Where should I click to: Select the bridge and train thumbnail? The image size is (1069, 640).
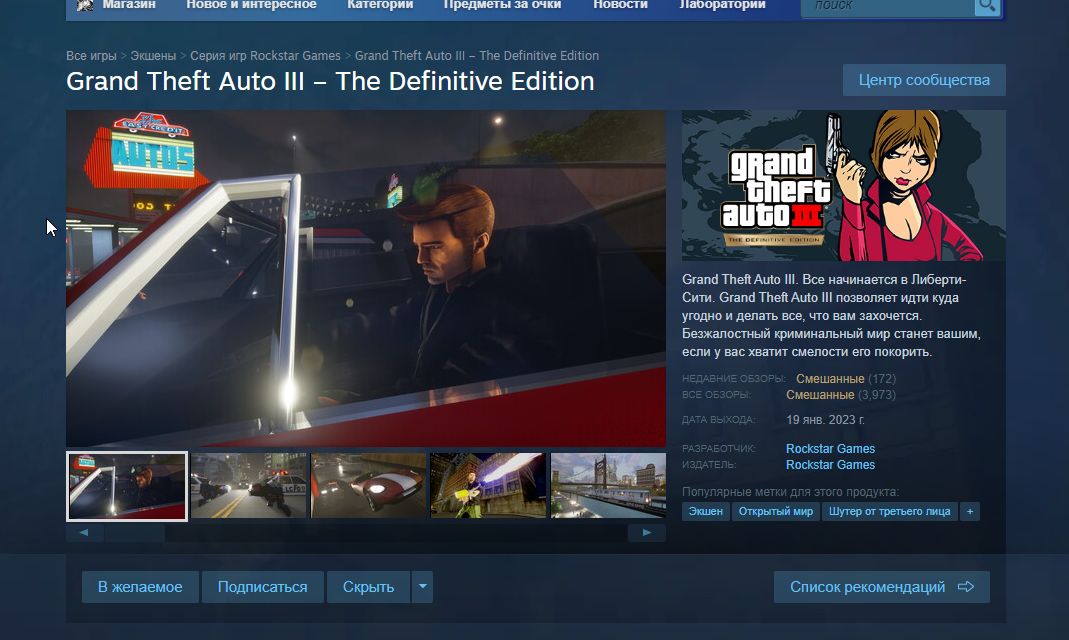(608, 486)
